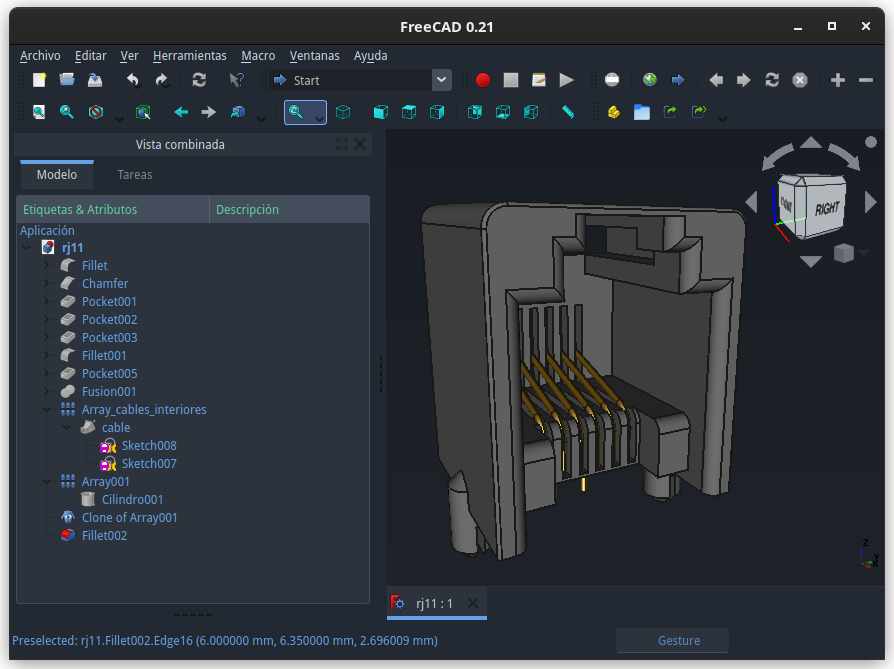894x669 pixels.
Task: Switch to the Tareas tab
Action: (135, 175)
